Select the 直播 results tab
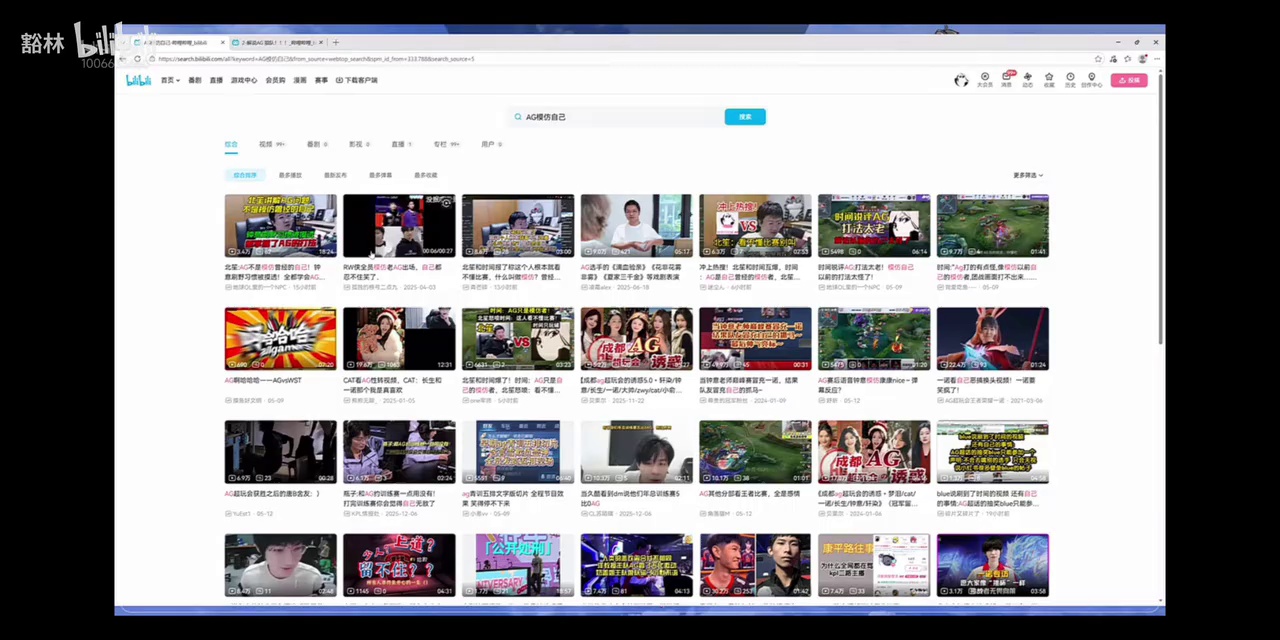1280x640 pixels. (x=401, y=144)
